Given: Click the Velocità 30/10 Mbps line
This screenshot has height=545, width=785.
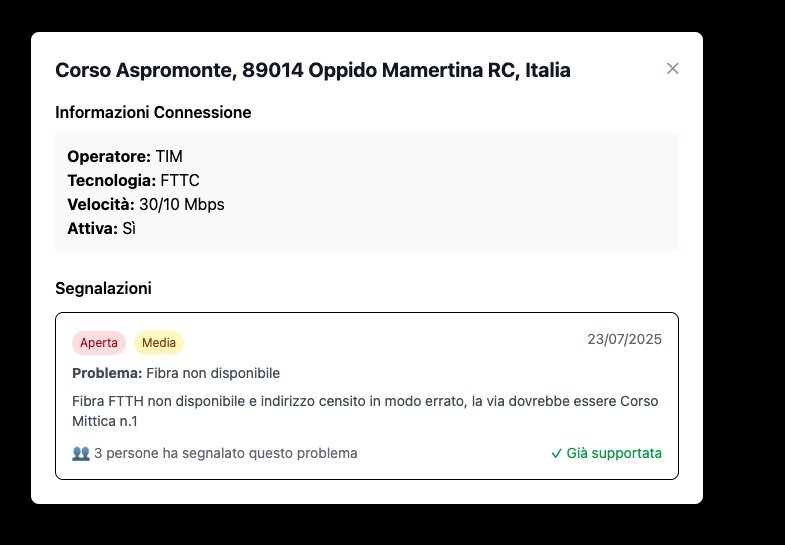Looking at the screenshot, I should [x=146, y=204].
